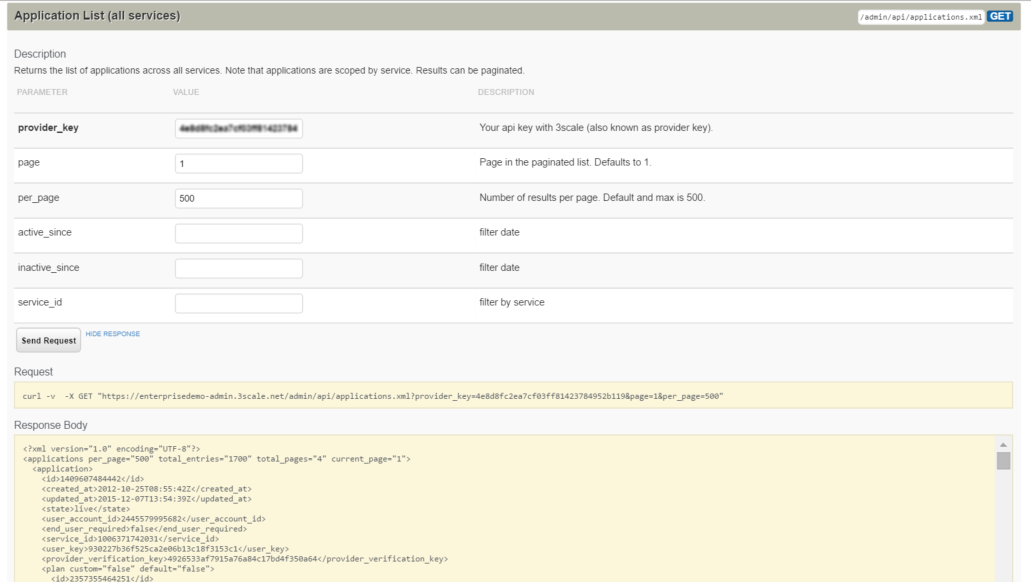Click the response body scrollbar thumb
The height and width of the screenshot is (582, 1031).
1003,460
